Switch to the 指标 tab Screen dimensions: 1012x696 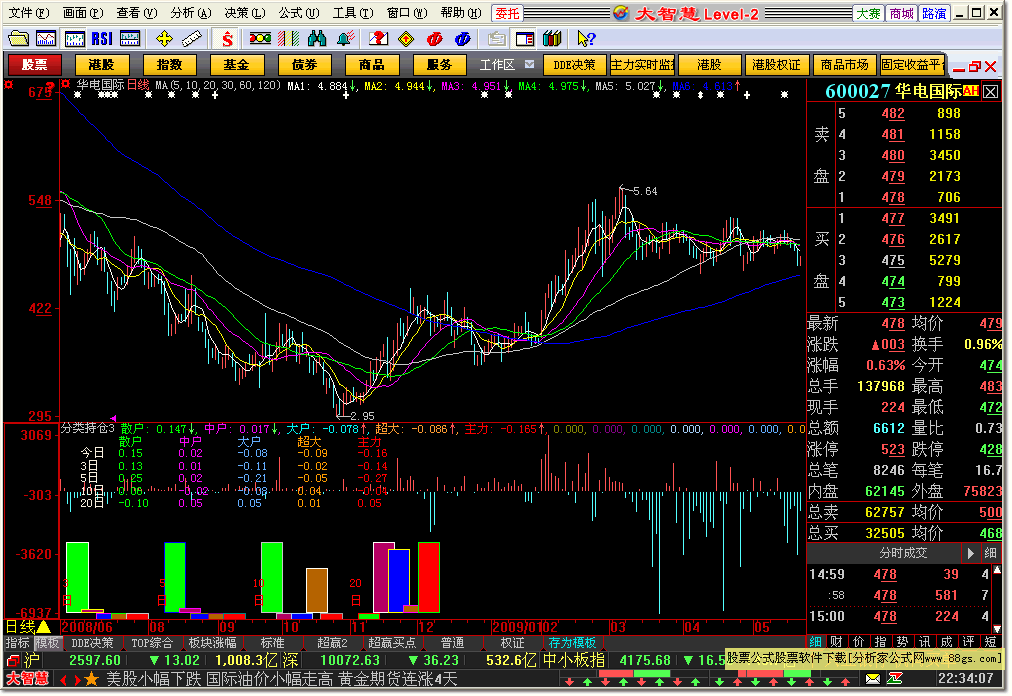pyautogui.click(x=17, y=643)
